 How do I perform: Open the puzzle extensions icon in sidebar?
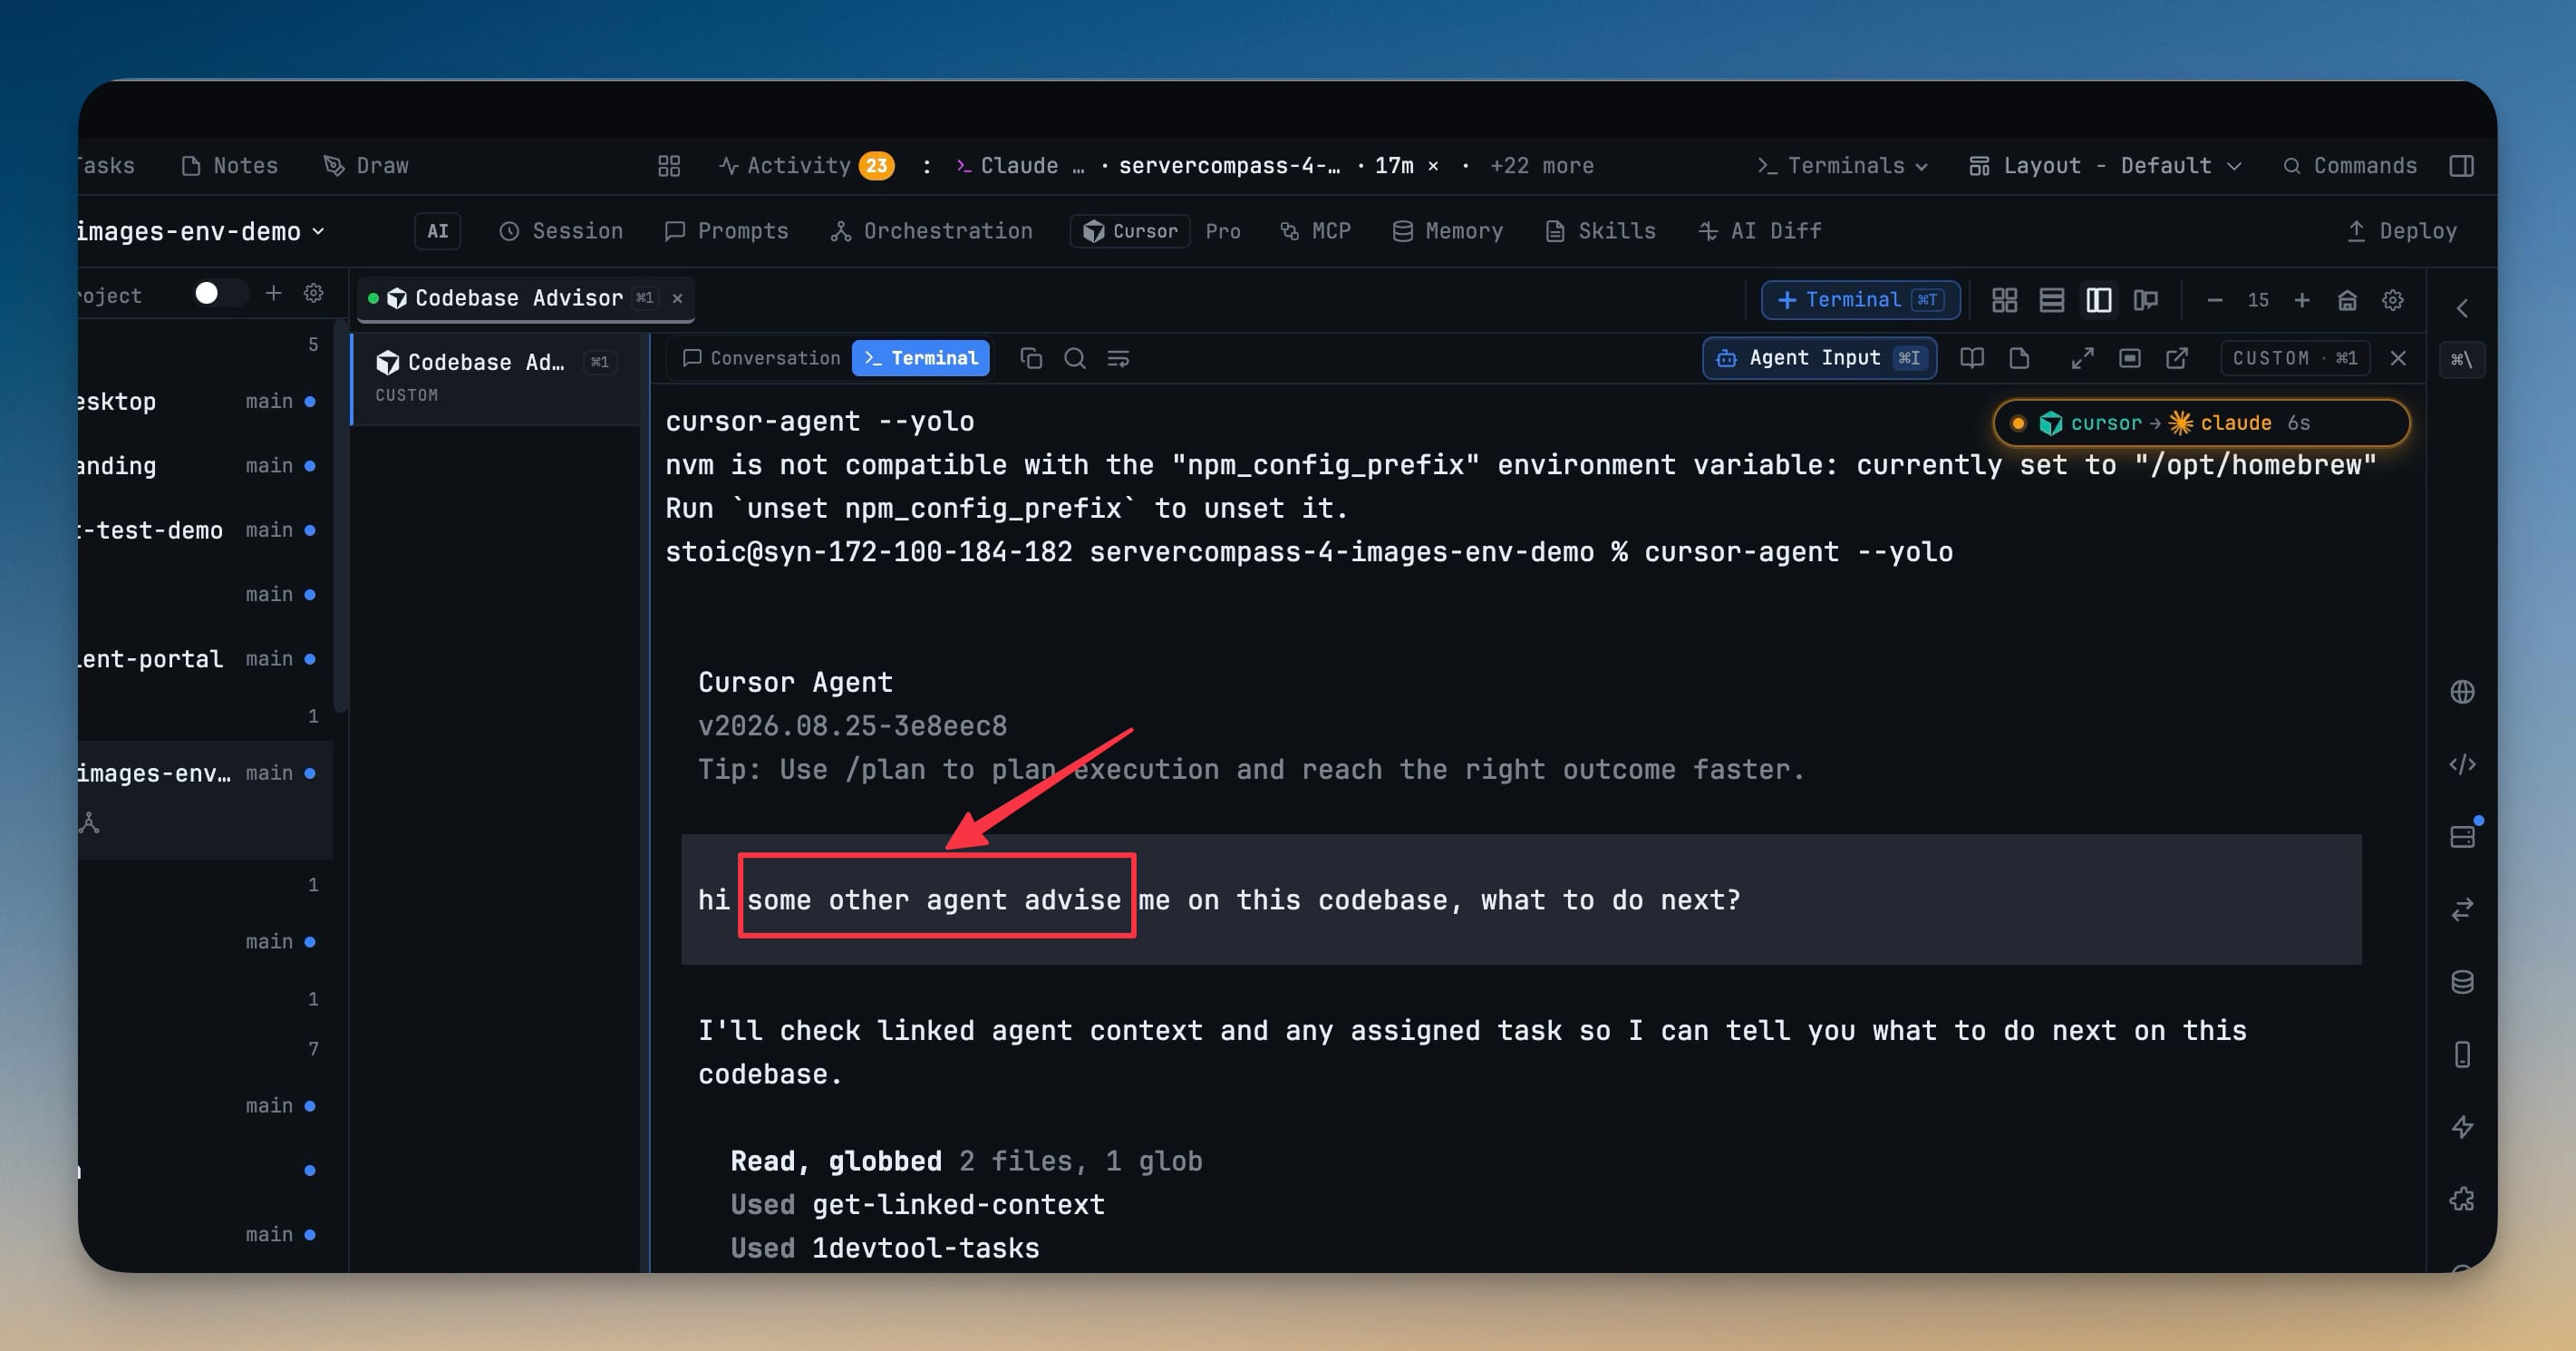click(x=2462, y=1199)
